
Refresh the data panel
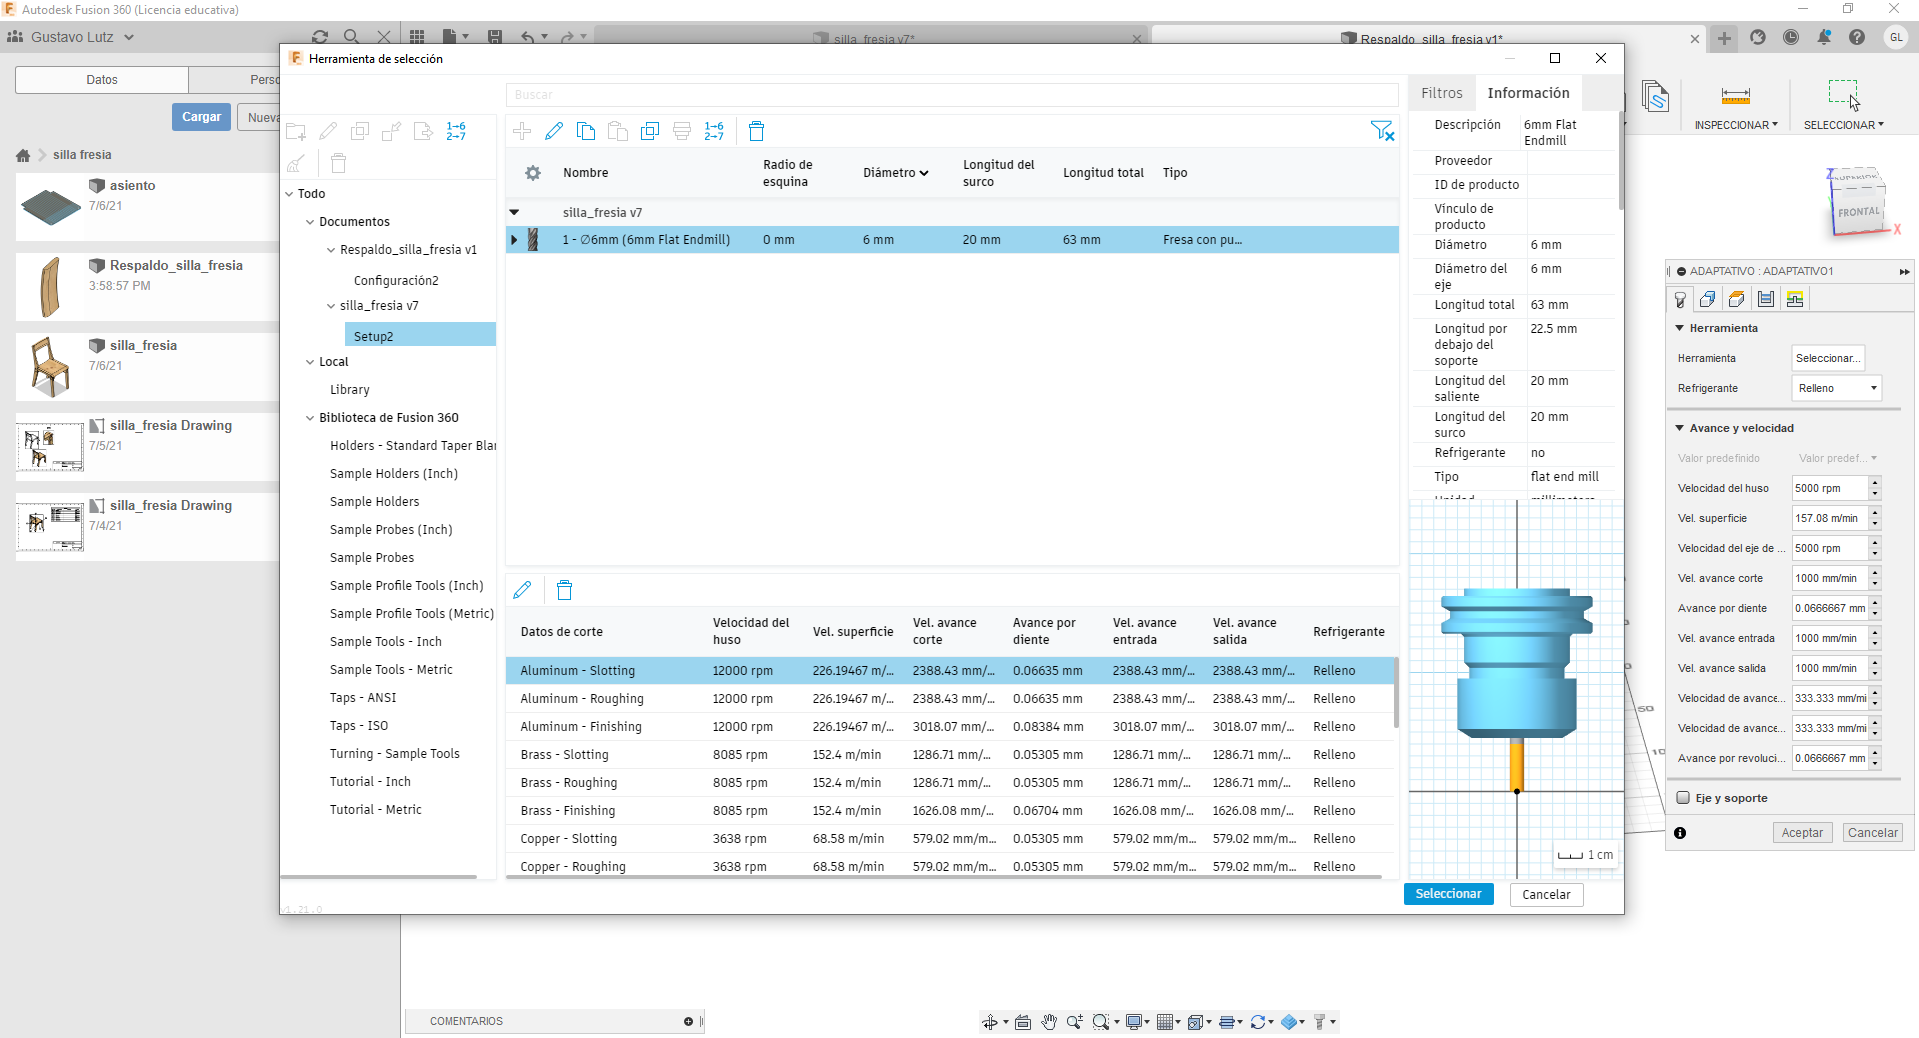[x=320, y=37]
